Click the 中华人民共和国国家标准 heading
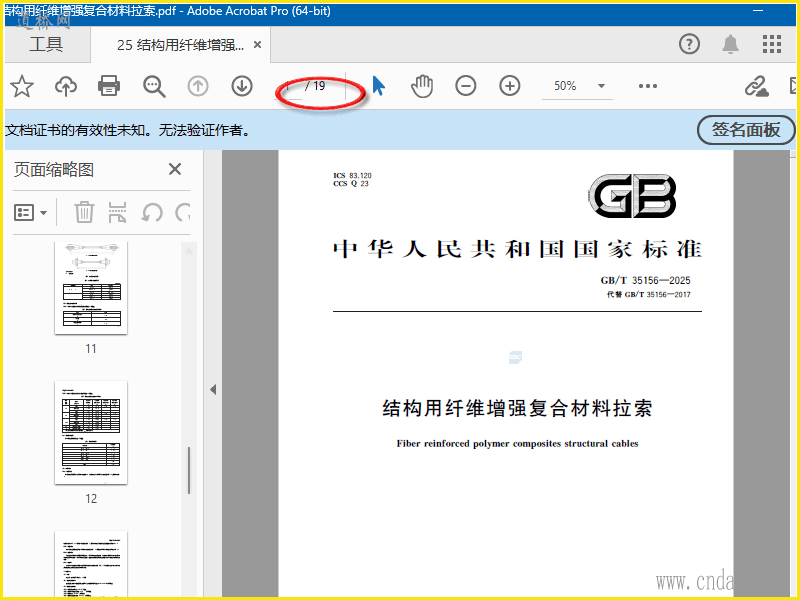Viewport: 800px width, 600px height. (517, 249)
